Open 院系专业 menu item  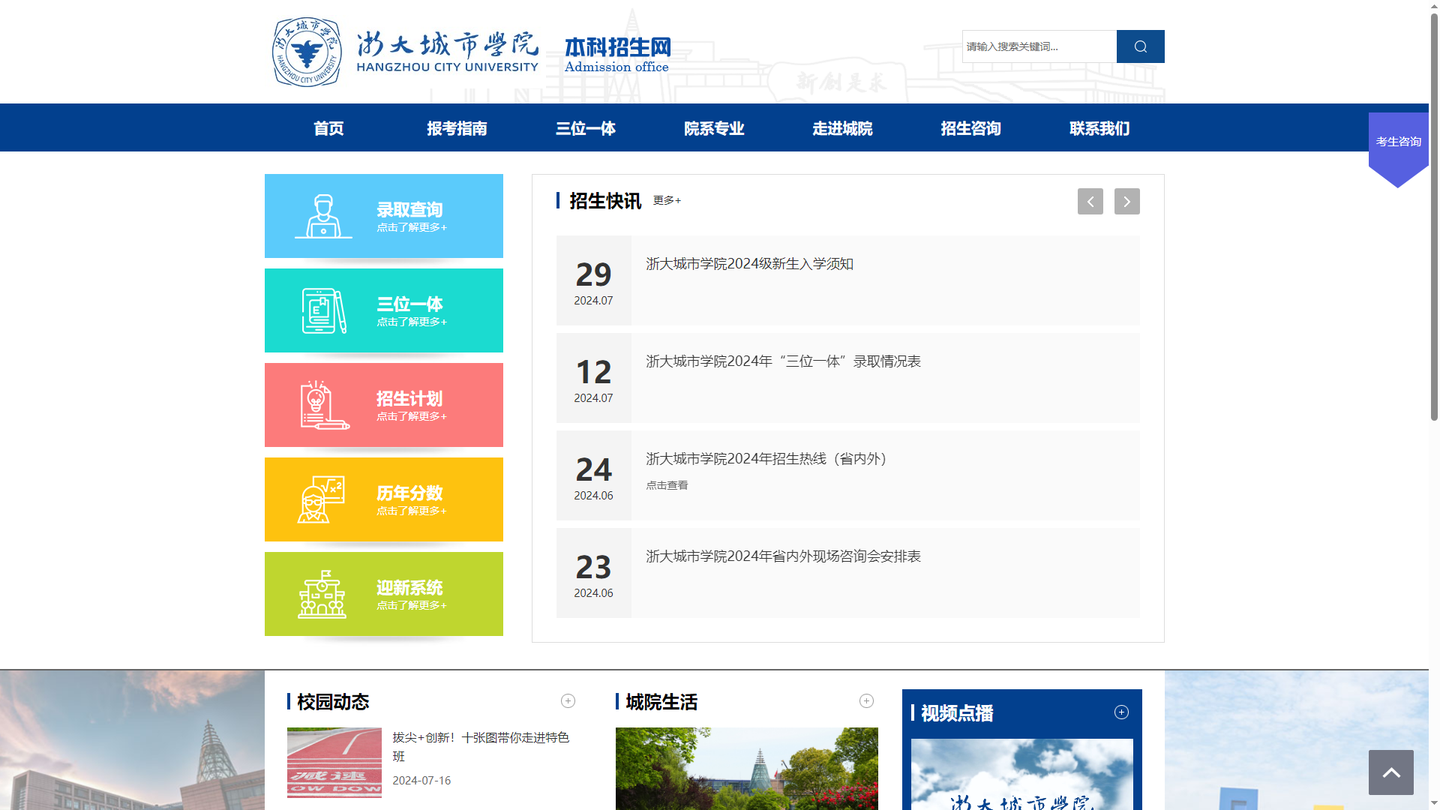pos(714,128)
